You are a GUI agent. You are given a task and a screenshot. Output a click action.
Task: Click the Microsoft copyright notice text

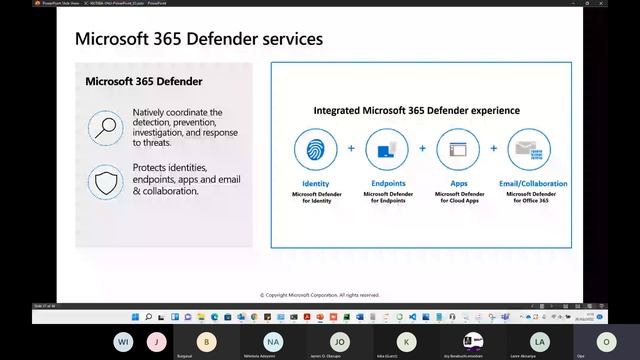point(320,295)
